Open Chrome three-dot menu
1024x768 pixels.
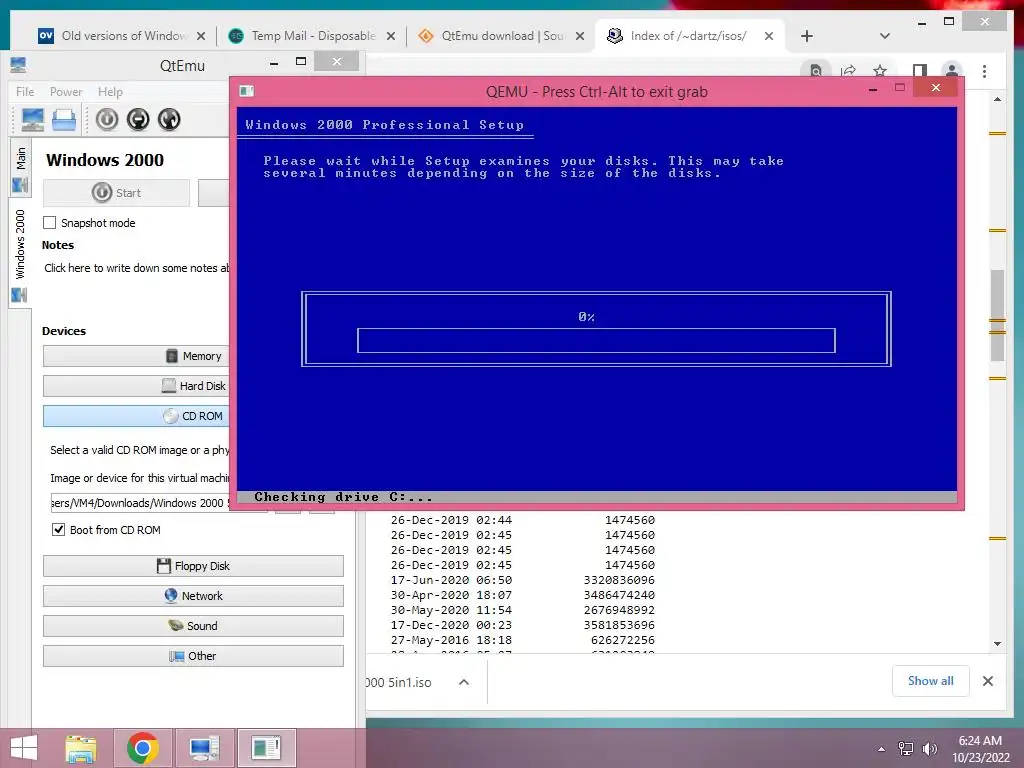(984, 71)
